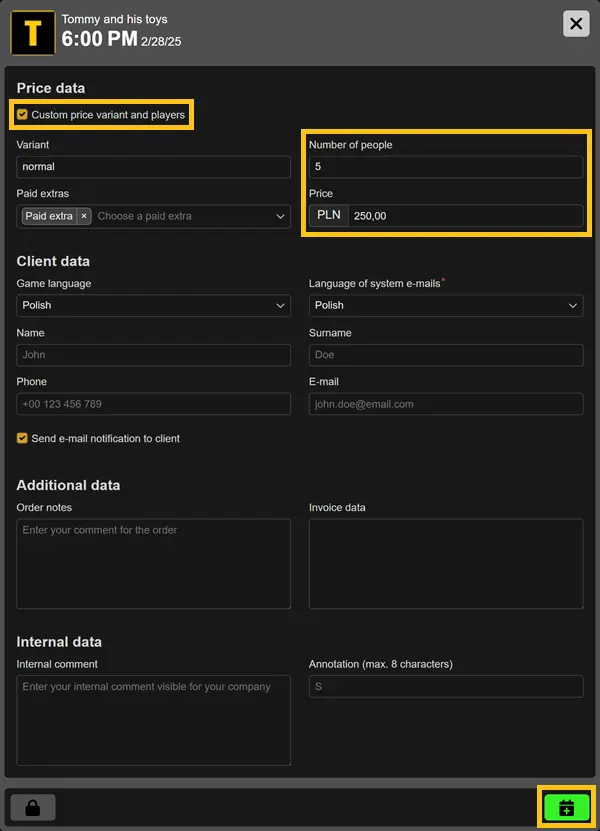
Task: Click the Order notes text area
Action: 153,563
